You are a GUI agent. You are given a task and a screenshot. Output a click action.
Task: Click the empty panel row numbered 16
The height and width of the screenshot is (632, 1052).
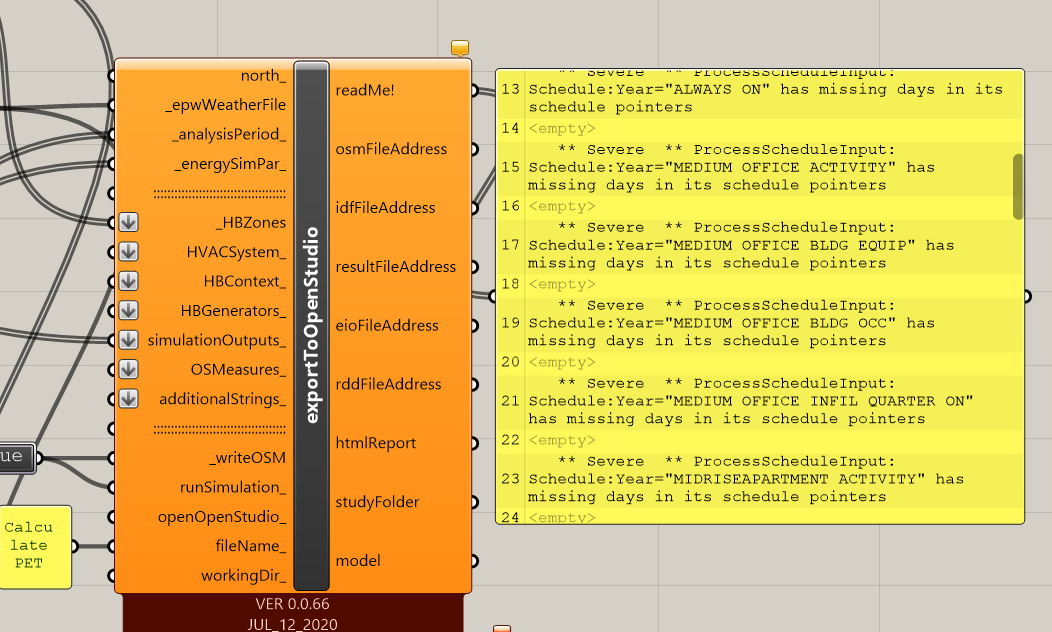click(760, 207)
